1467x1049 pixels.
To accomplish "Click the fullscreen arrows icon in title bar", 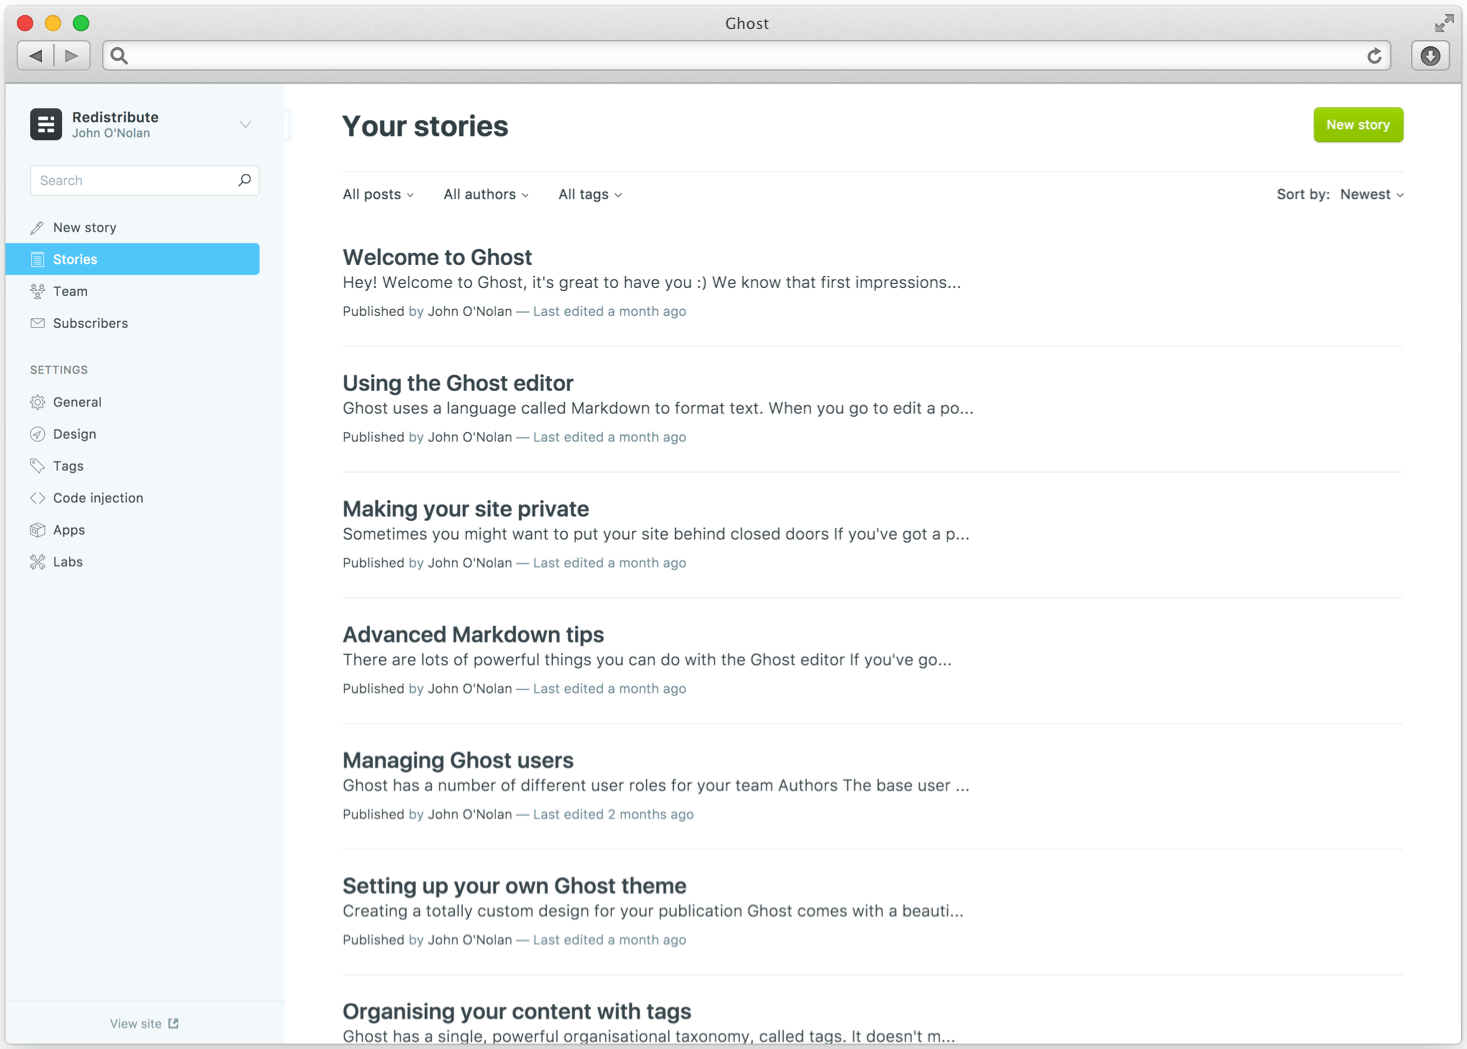I will click(x=1444, y=23).
